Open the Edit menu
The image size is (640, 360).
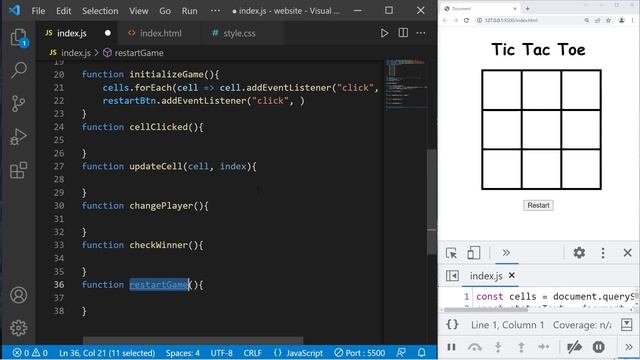pos(63,11)
